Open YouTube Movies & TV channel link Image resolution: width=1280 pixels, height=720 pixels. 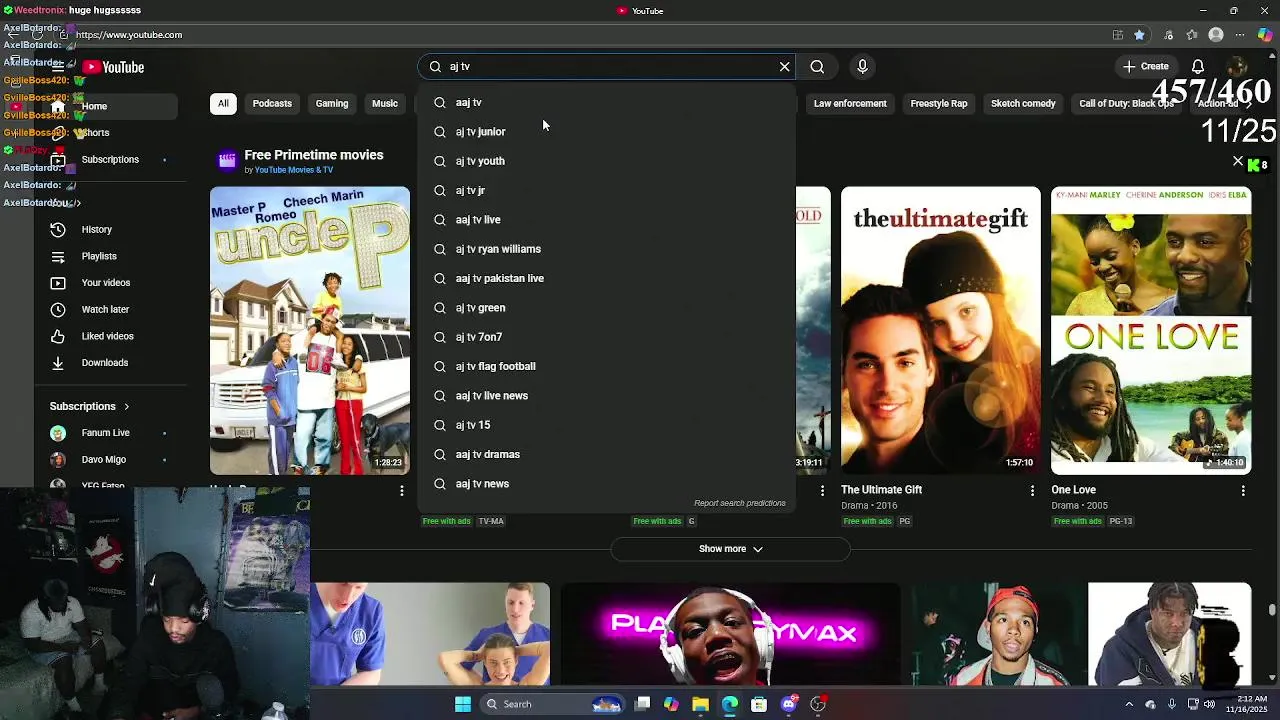(294, 170)
